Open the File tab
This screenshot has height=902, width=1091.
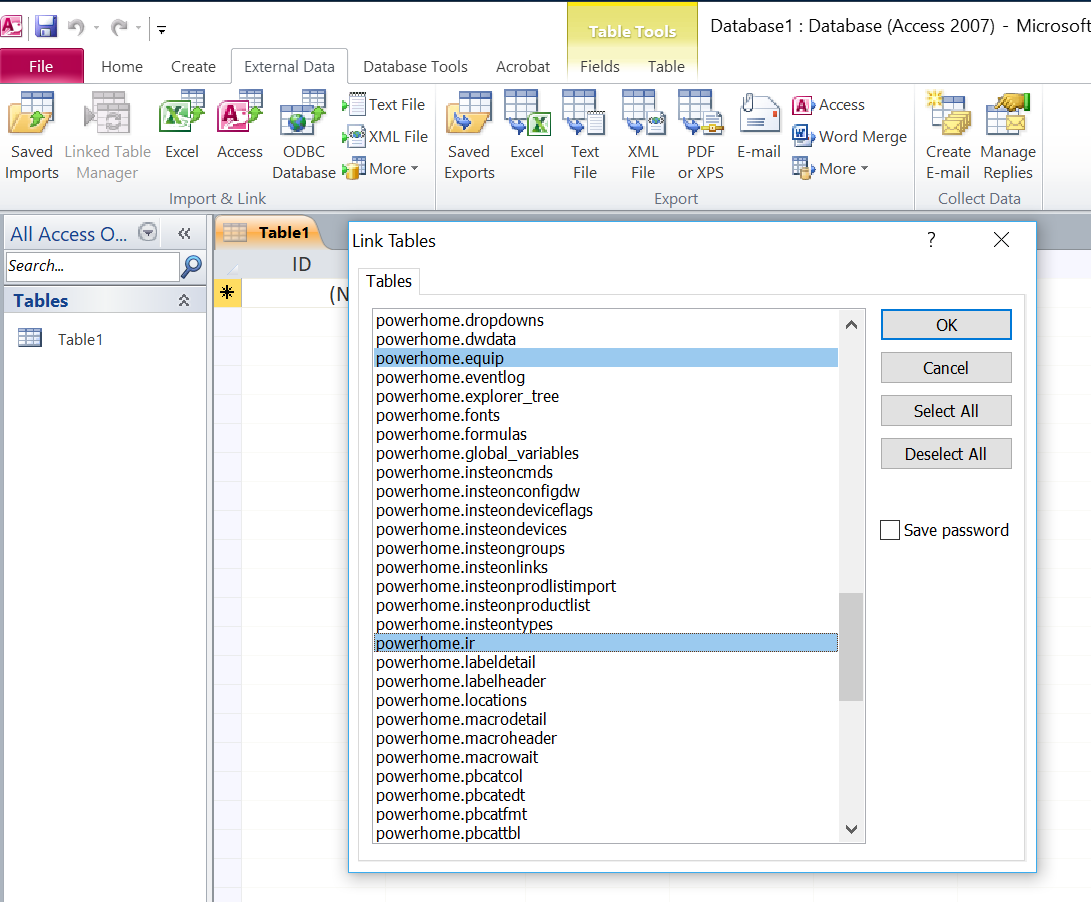[x=41, y=66]
